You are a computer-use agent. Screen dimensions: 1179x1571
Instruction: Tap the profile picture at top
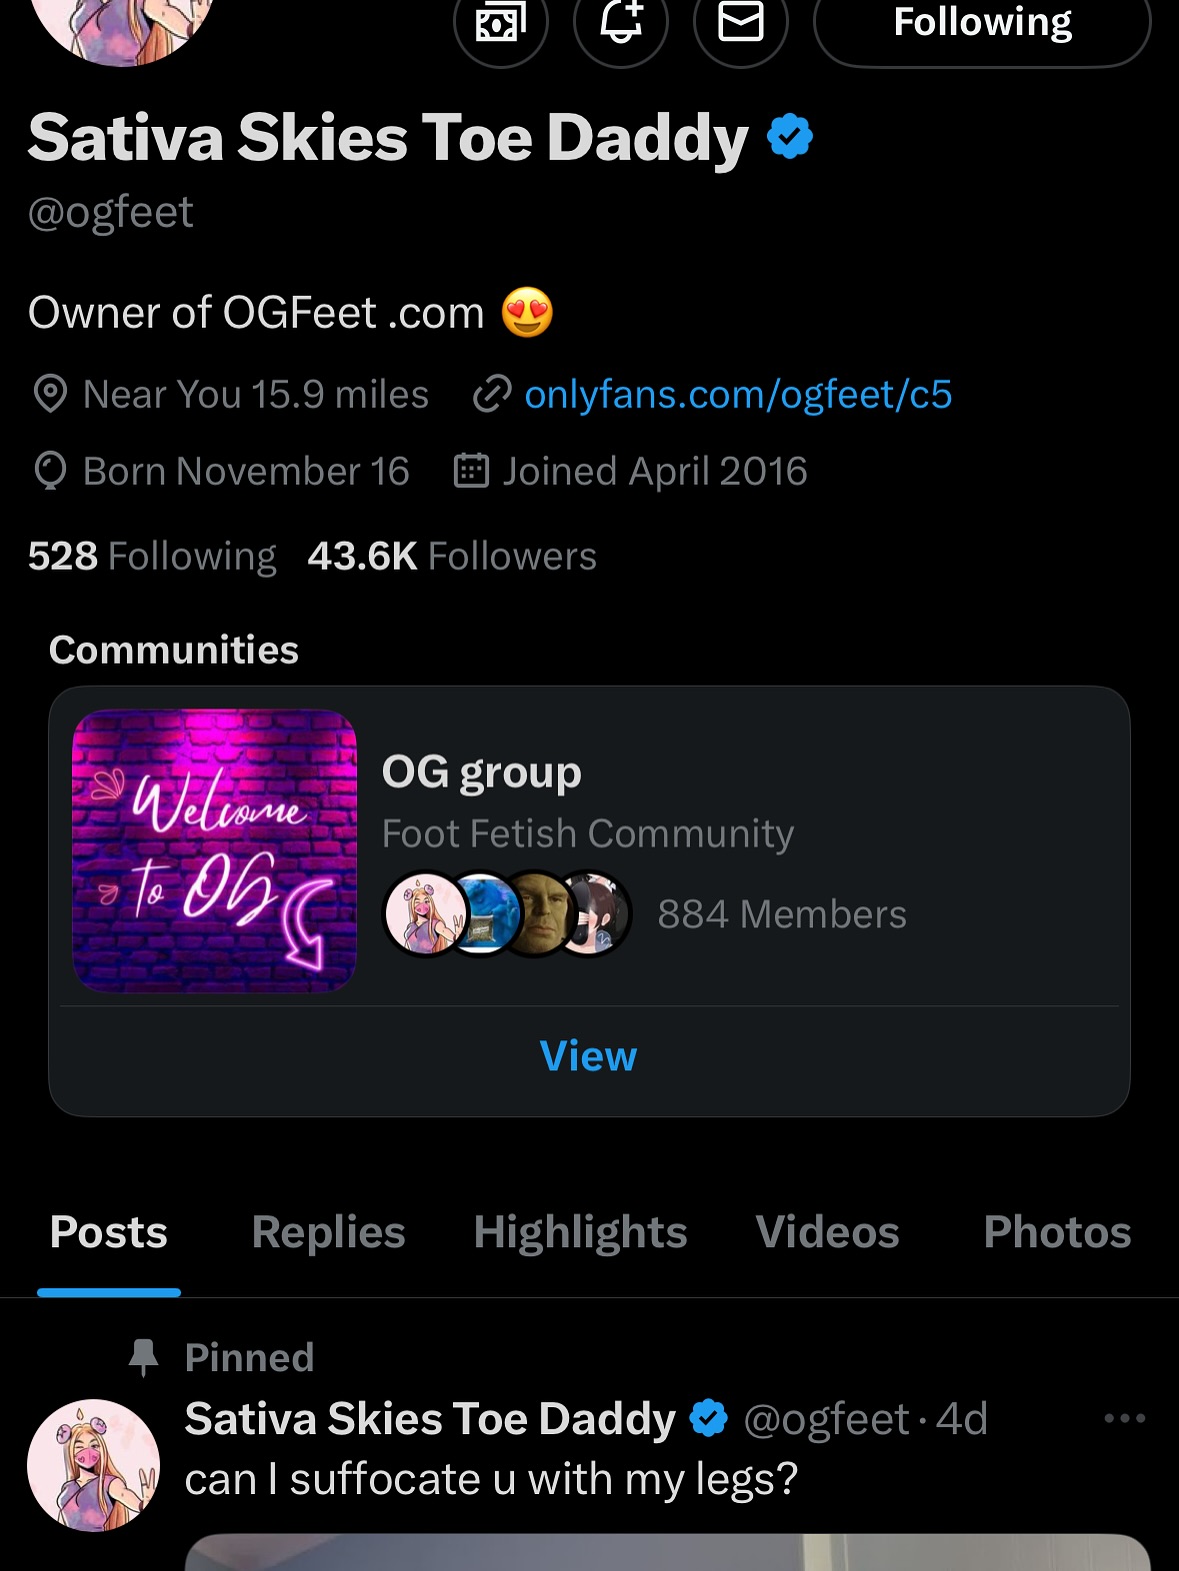click(x=123, y=25)
